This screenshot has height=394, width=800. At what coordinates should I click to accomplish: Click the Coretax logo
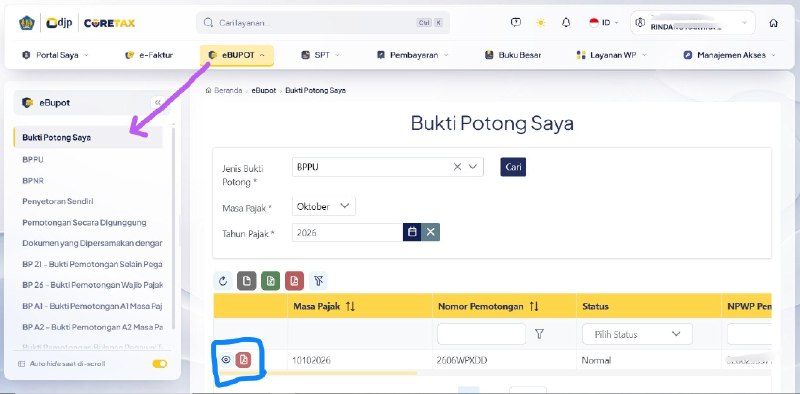pos(109,23)
